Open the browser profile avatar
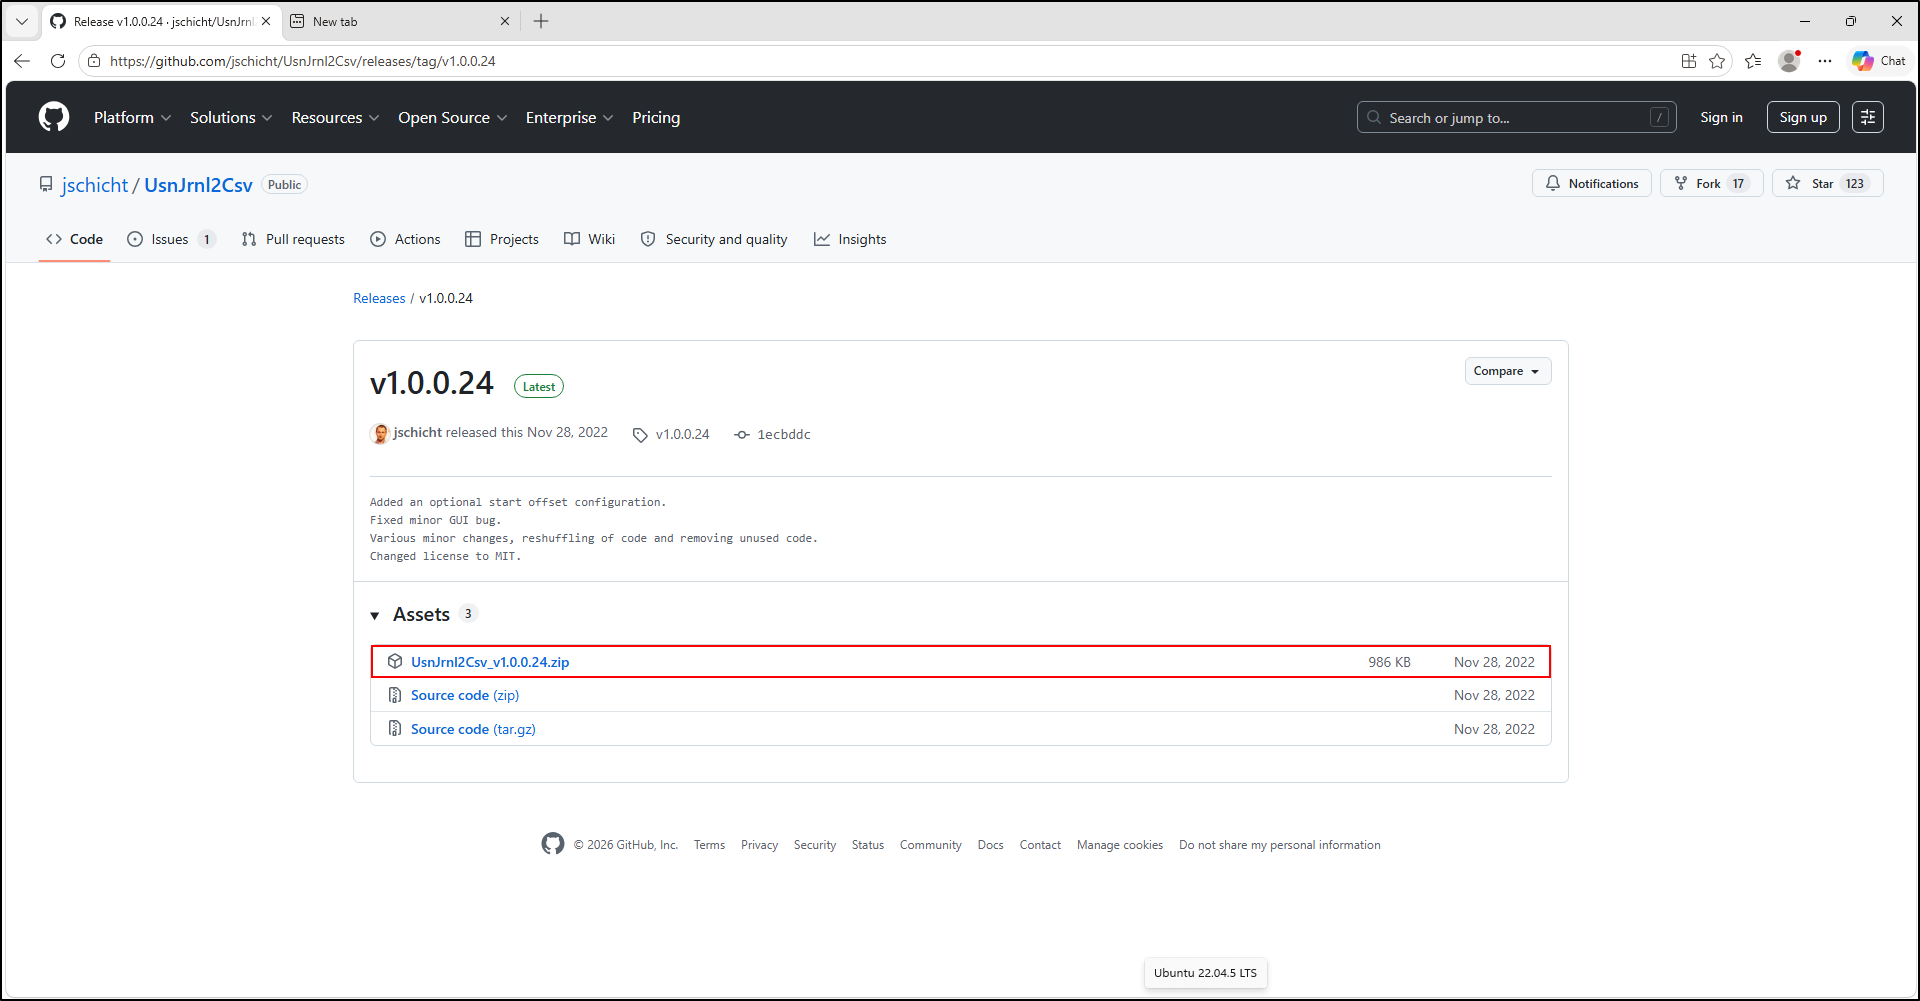This screenshot has width=1920, height=1001. coord(1789,61)
